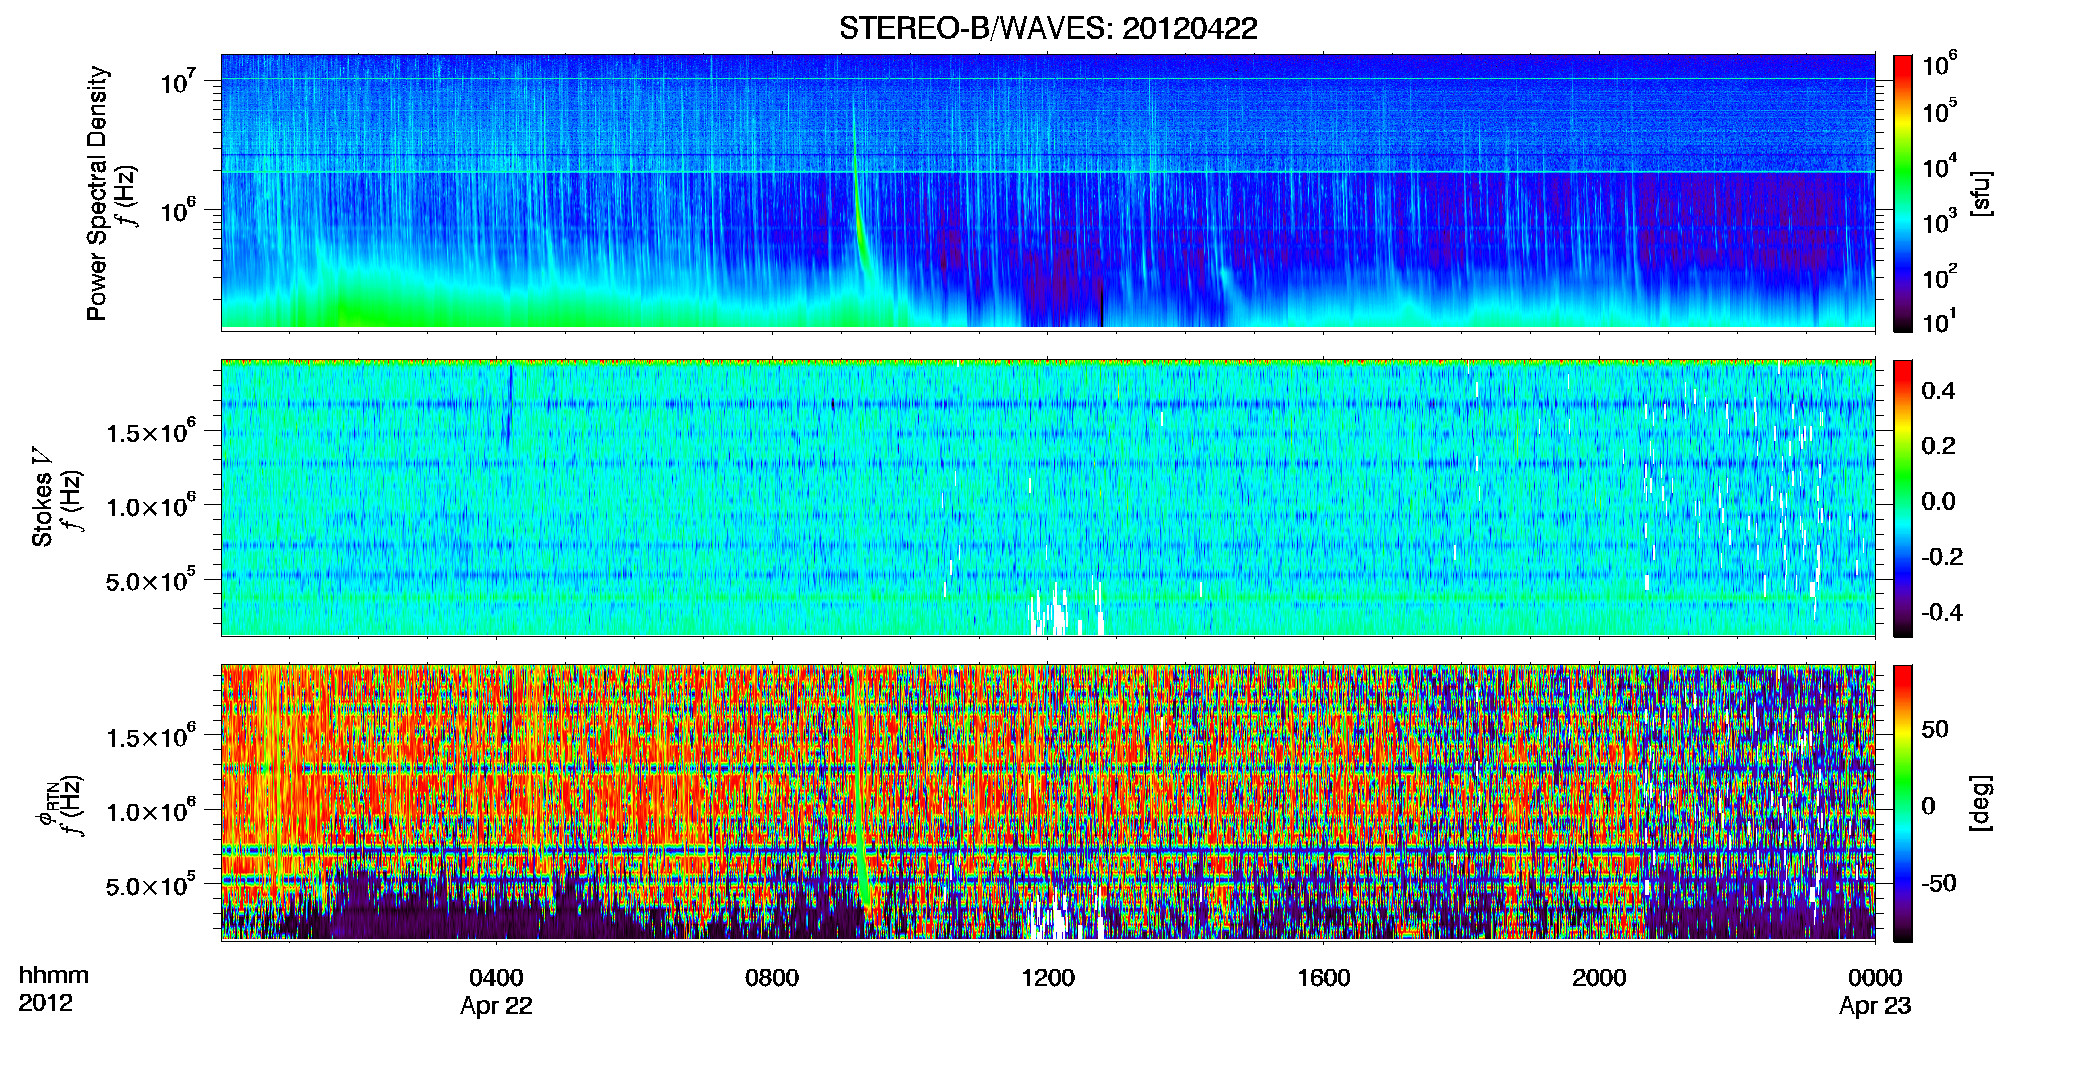The height and width of the screenshot is (1080, 2096).
Task: Click the 10^6 frequency label on top panel
Action: [x=180, y=212]
